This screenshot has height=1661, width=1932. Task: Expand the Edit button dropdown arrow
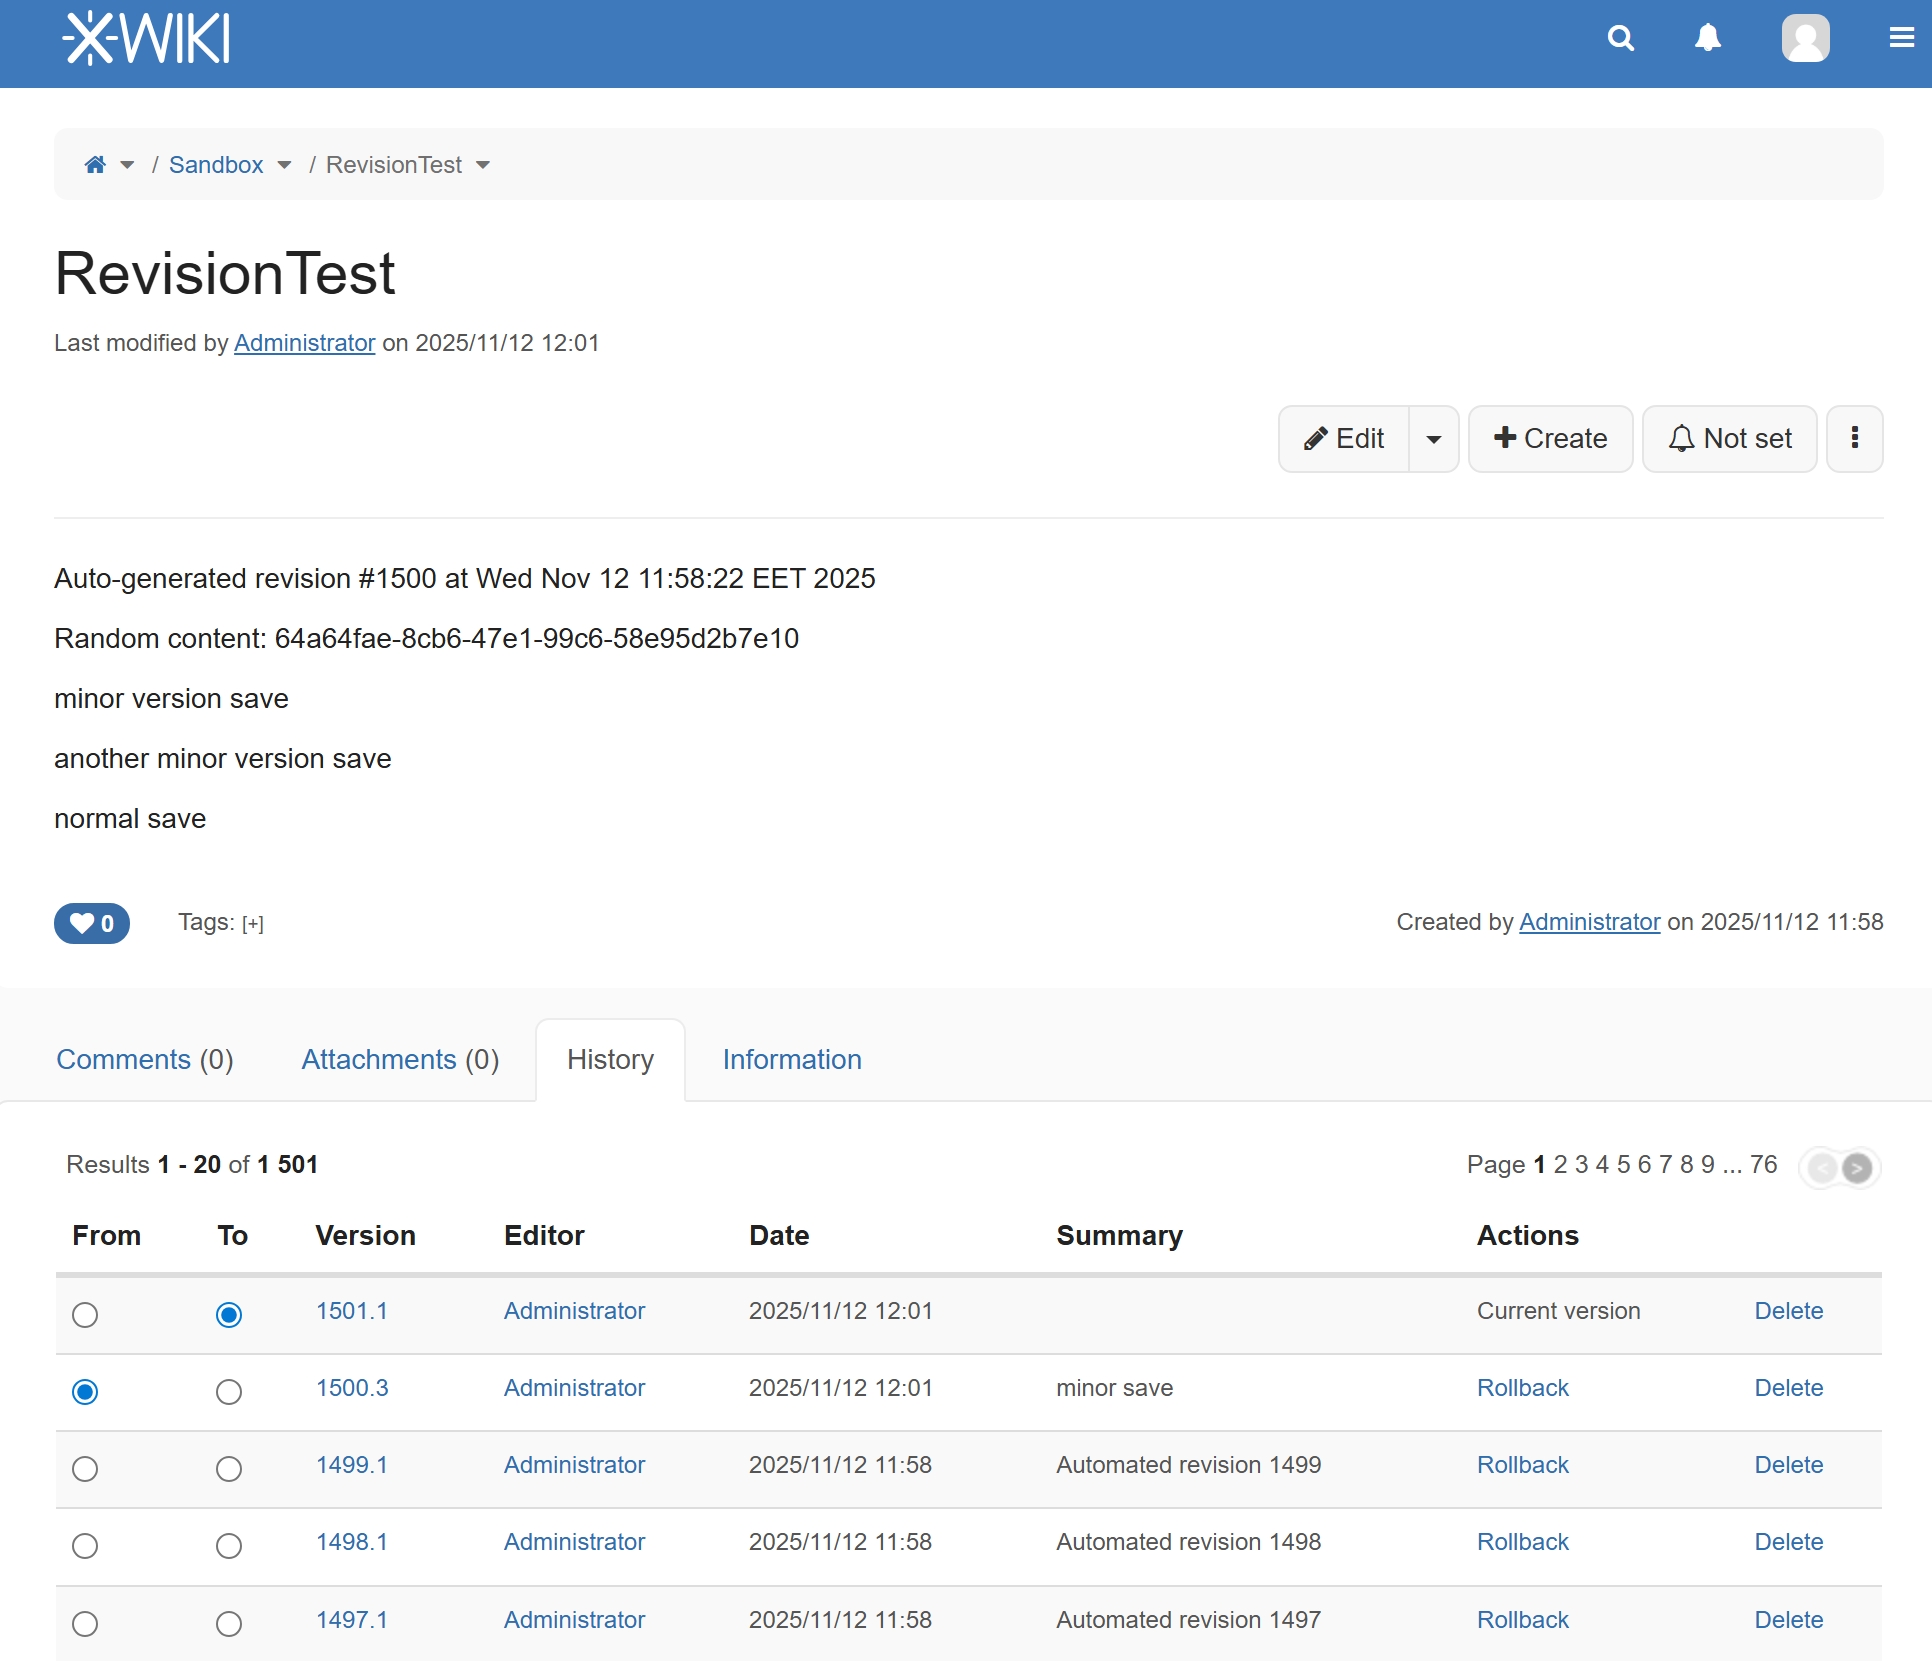pos(1433,439)
